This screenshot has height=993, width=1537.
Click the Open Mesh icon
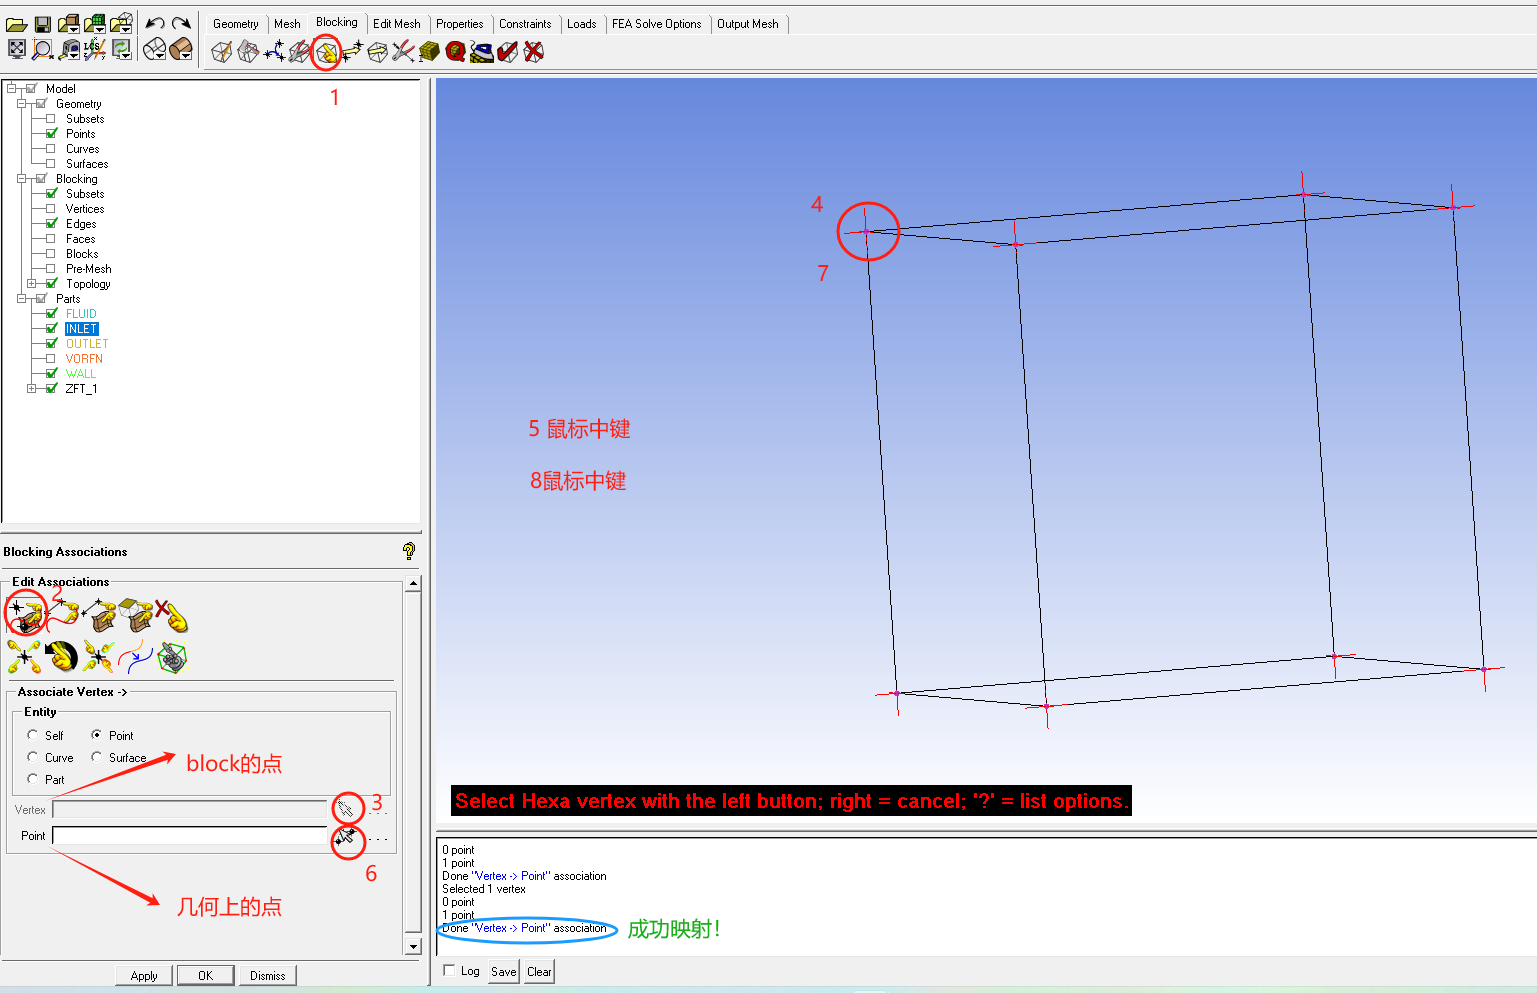point(94,24)
